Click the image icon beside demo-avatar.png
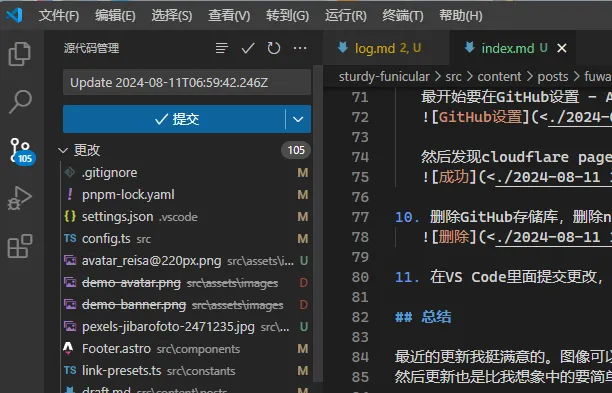This screenshot has height=393, width=612. point(70,282)
